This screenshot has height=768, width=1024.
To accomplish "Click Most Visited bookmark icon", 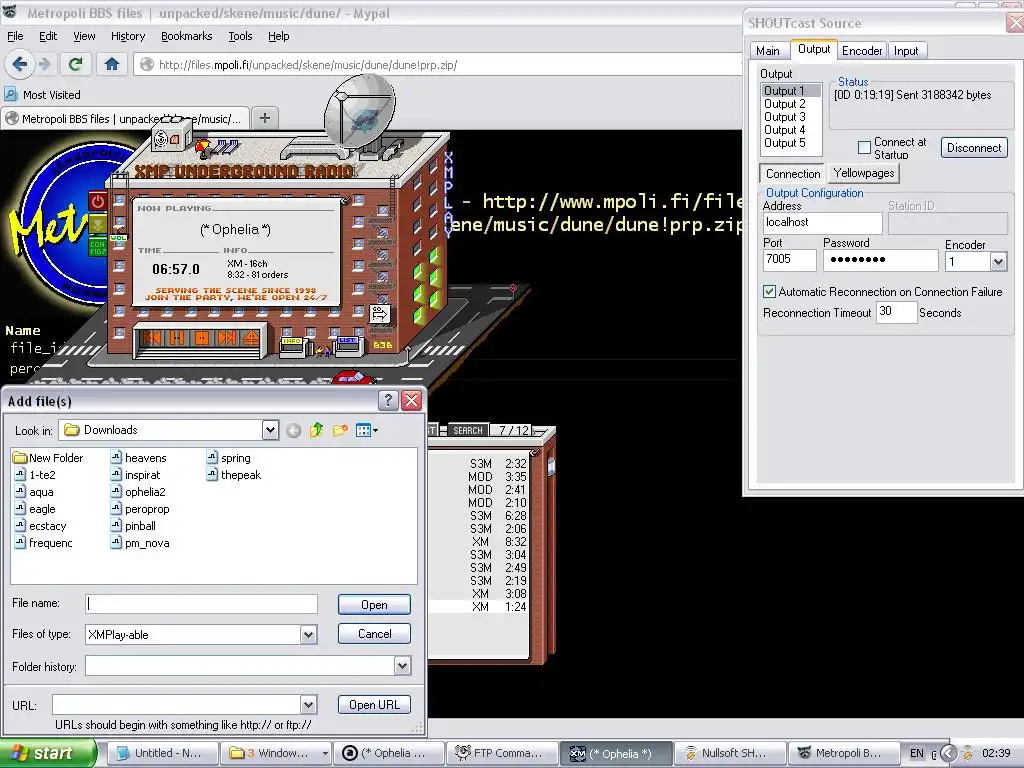I will click(11, 95).
